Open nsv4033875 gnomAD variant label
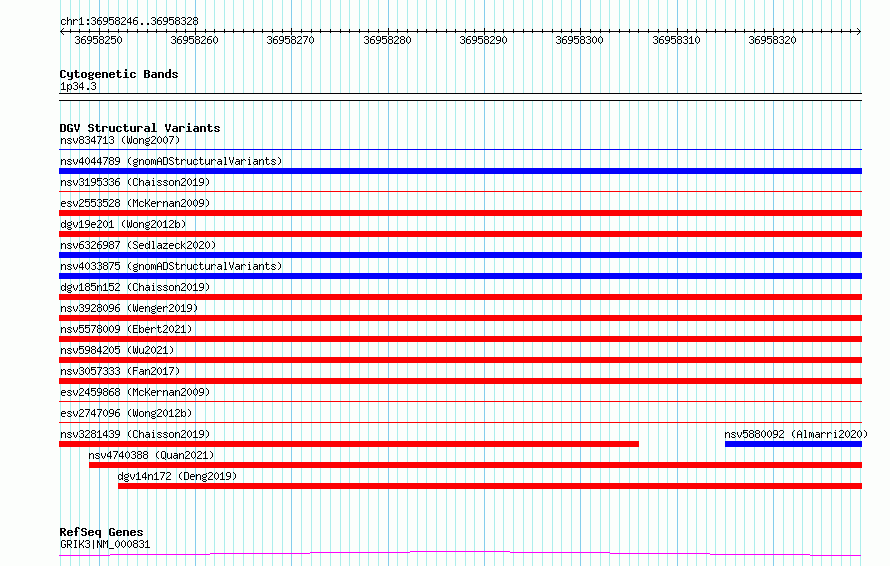This screenshot has width=890, height=566. [x=171, y=266]
